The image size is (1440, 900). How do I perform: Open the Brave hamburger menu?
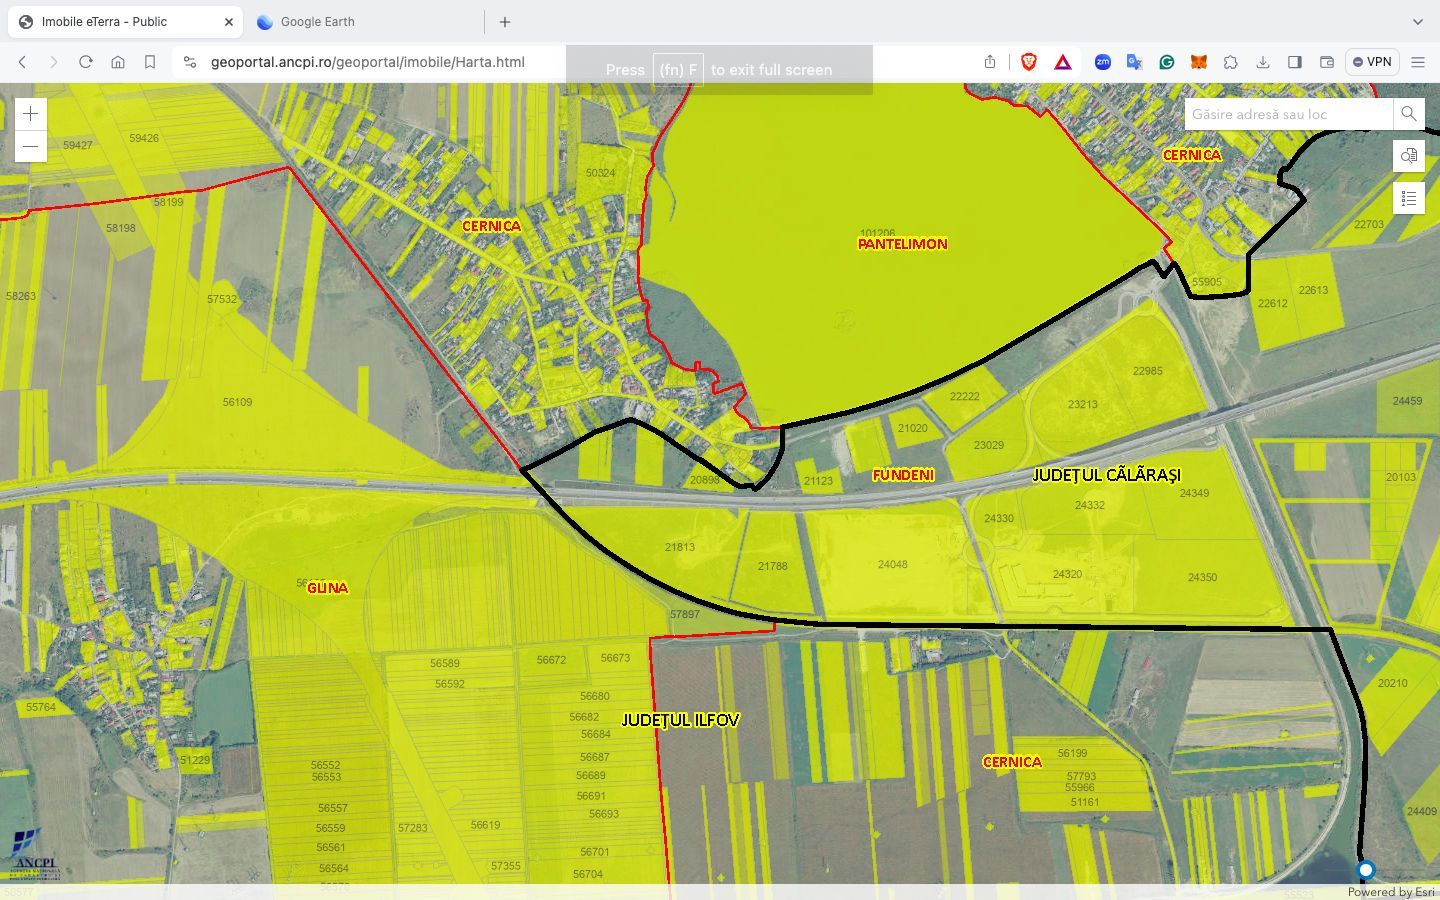[1417, 62]
